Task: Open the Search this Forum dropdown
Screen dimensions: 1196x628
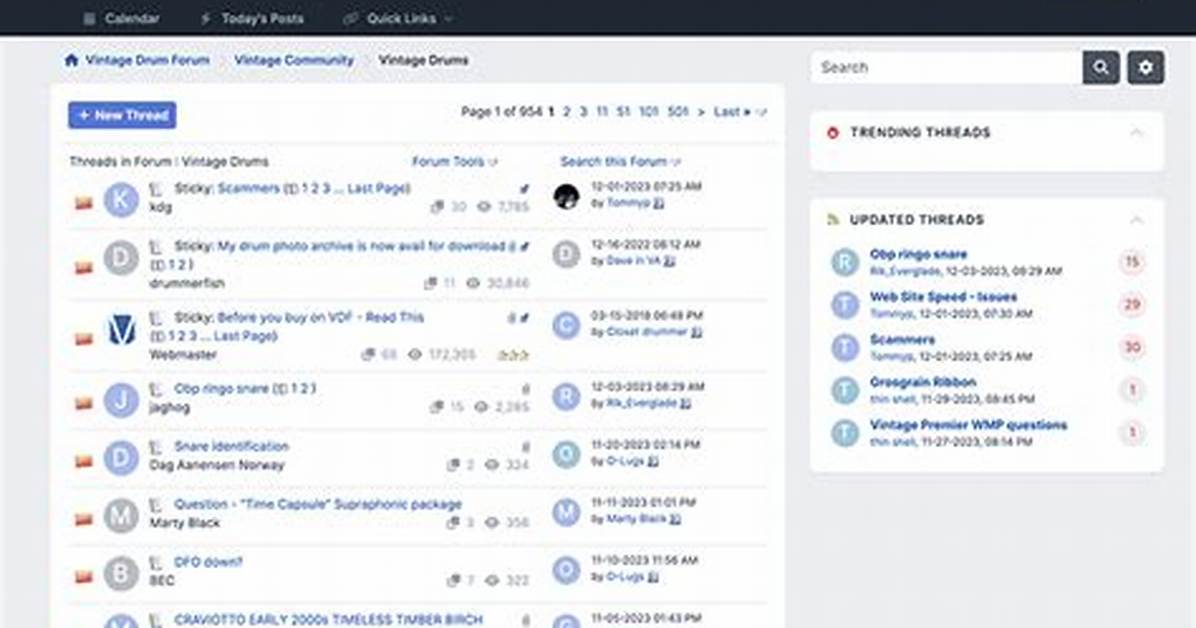Action: (x=620, y=162)
